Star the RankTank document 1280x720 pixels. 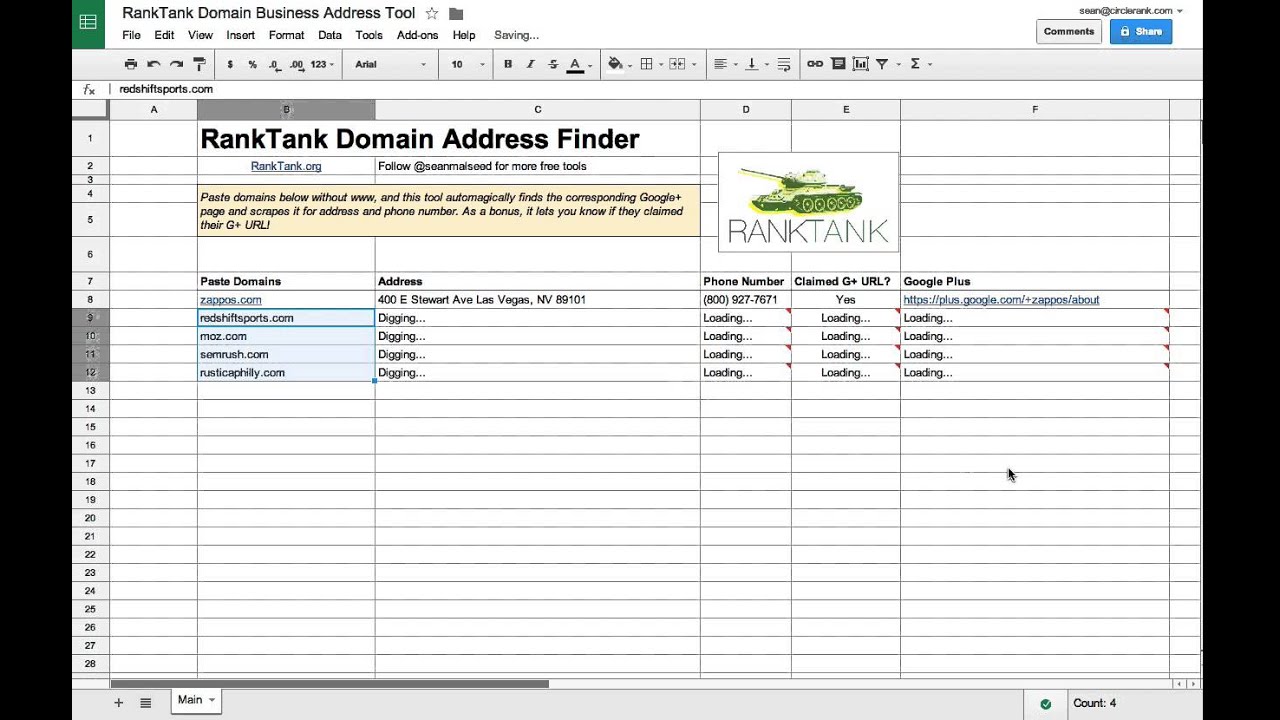pos(432,14)
